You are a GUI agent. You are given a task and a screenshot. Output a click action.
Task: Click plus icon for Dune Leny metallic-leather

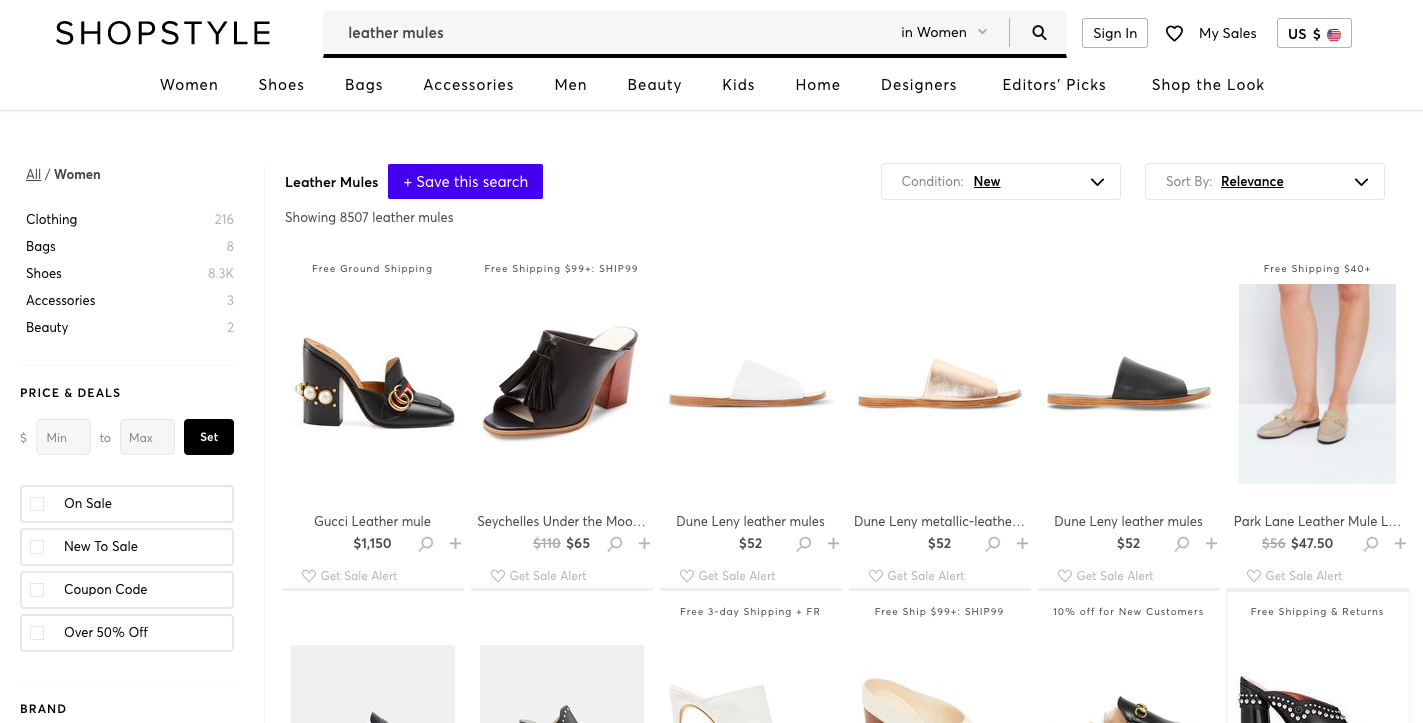click(1022, 544)
